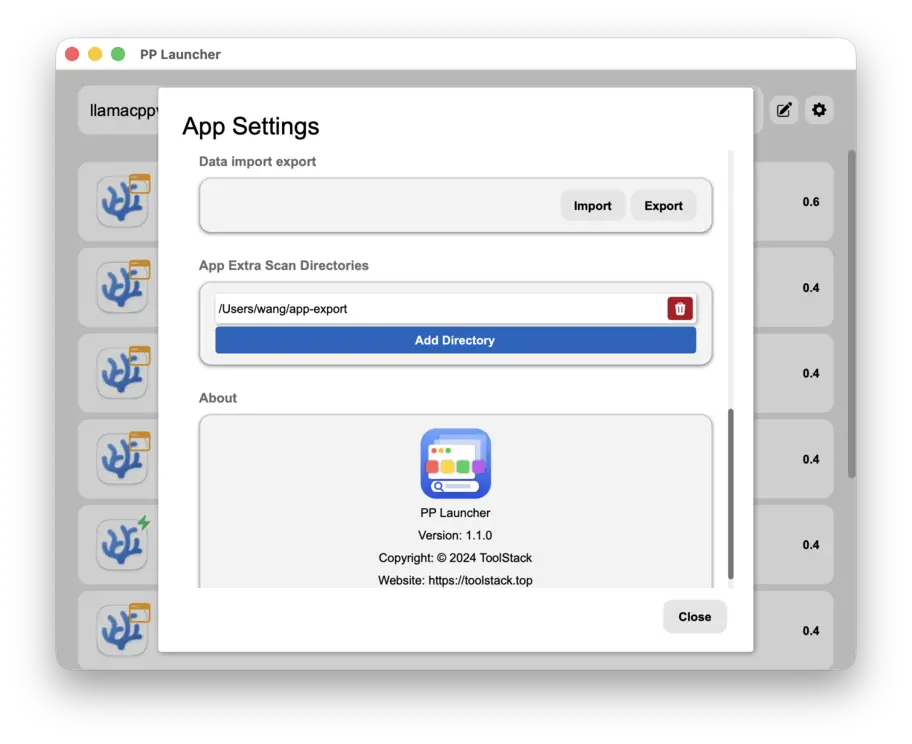This screenshot has height=744, width=912.
Task: Close the App Settings dialog
Action: pyautogui.click(x=694, y=617)
